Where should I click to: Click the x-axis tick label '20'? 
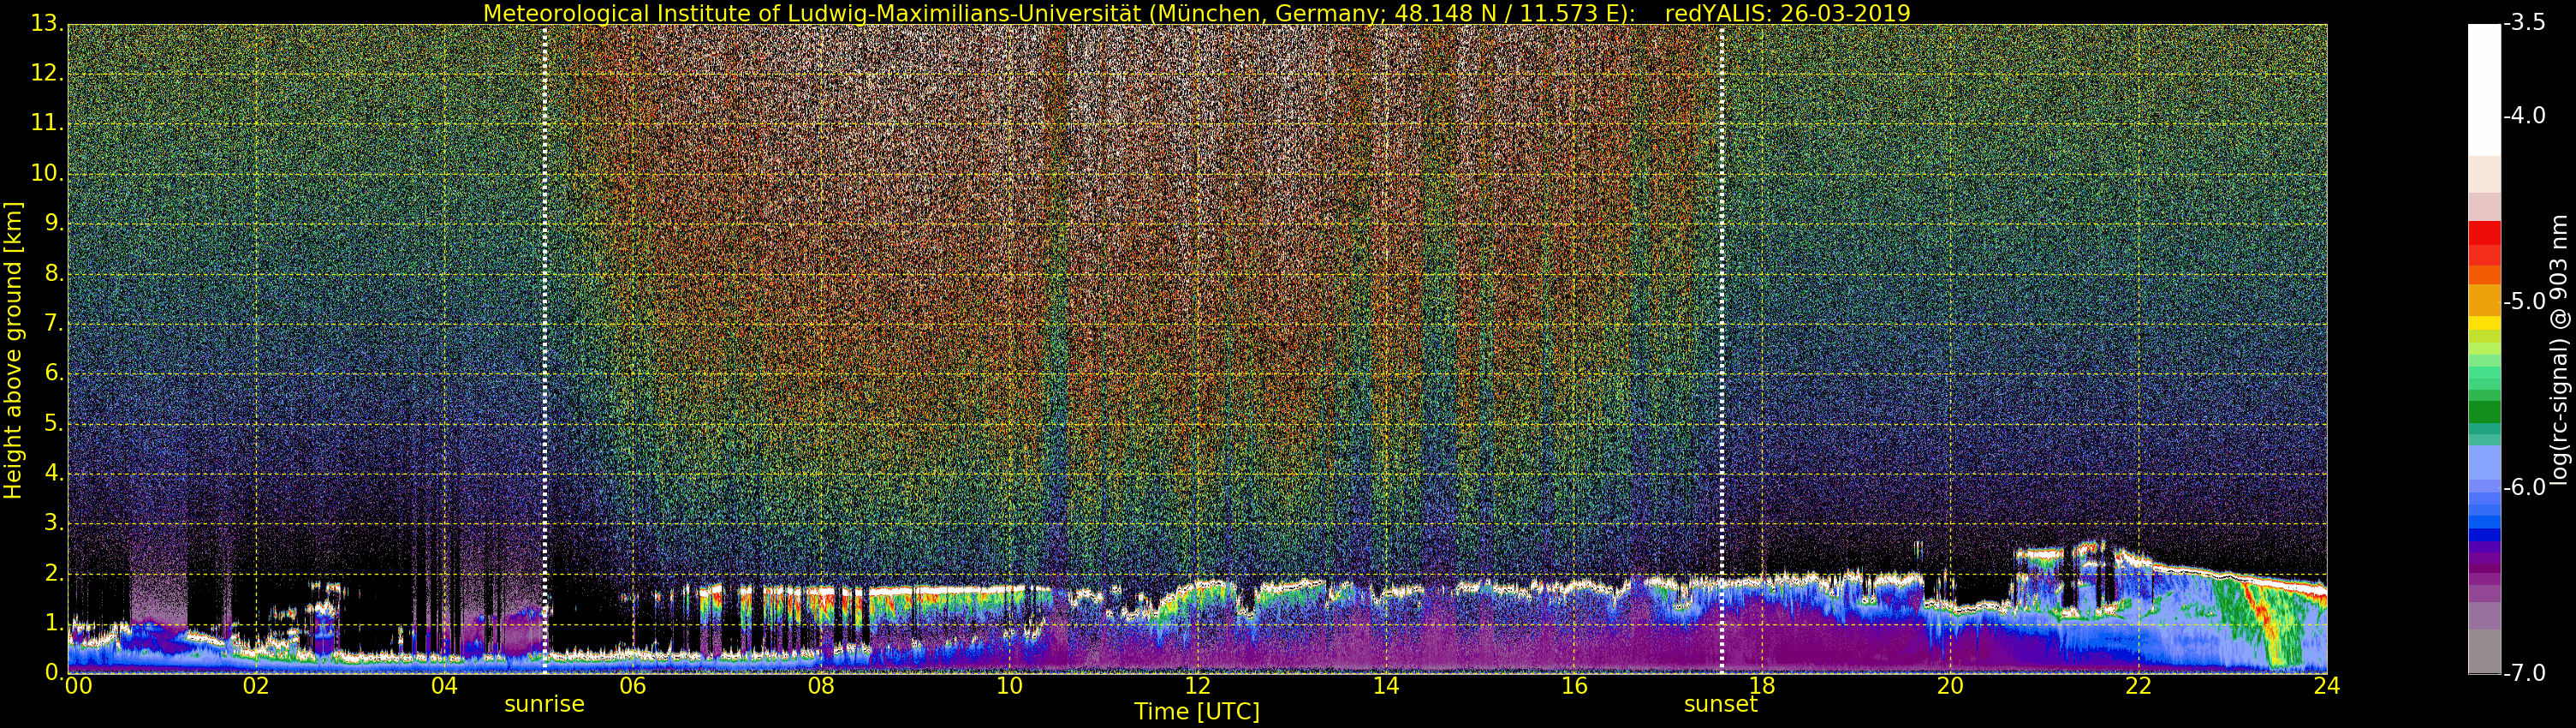(x=1950, y=686)
